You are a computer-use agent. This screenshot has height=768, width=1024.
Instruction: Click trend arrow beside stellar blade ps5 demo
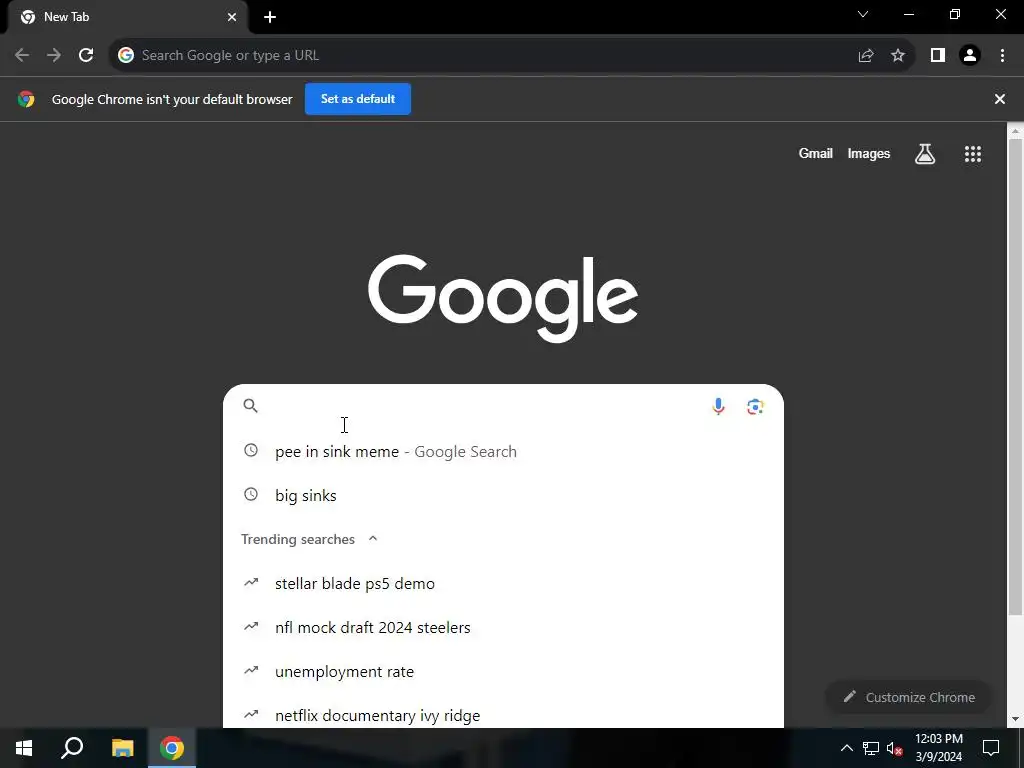point(251,582)
